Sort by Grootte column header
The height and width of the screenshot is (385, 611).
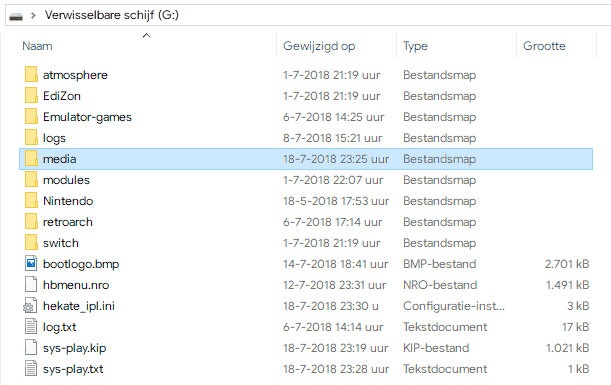[x=544, y=46]
